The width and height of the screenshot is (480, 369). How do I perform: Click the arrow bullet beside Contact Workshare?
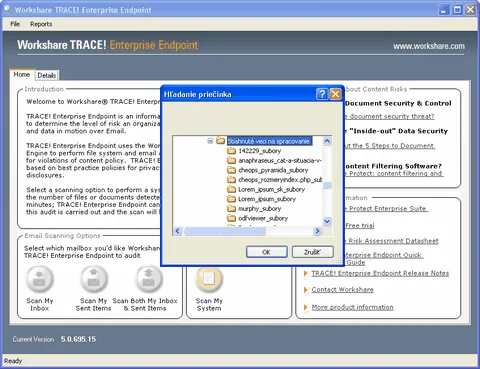pyautogui.click(x=306, y=290)
